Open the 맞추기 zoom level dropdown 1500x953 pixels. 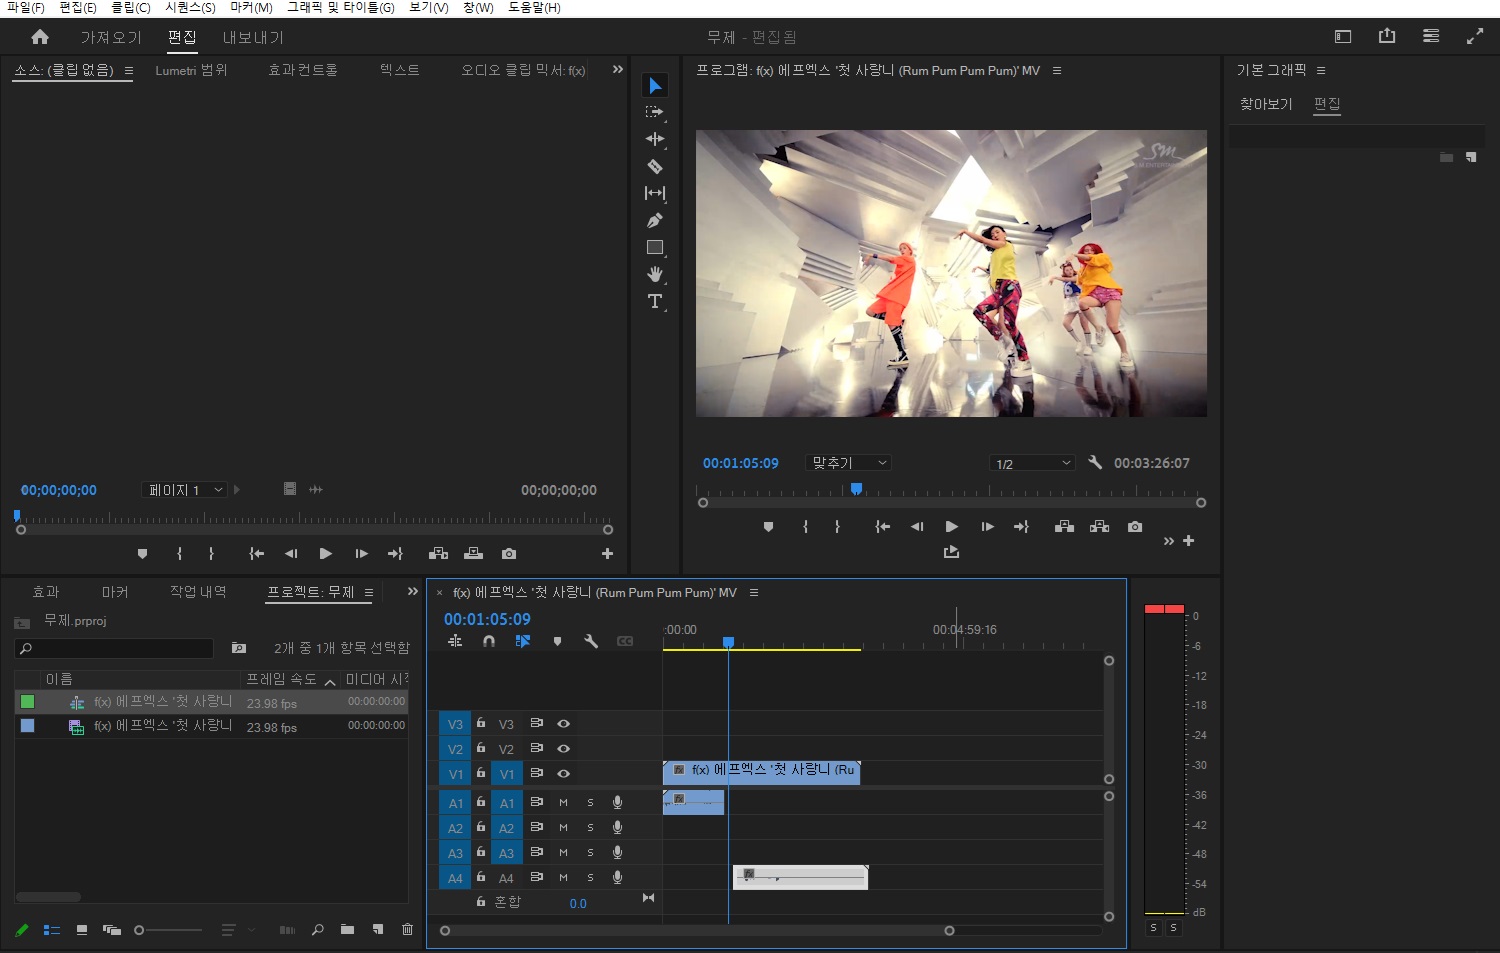(x=848, y=462)
